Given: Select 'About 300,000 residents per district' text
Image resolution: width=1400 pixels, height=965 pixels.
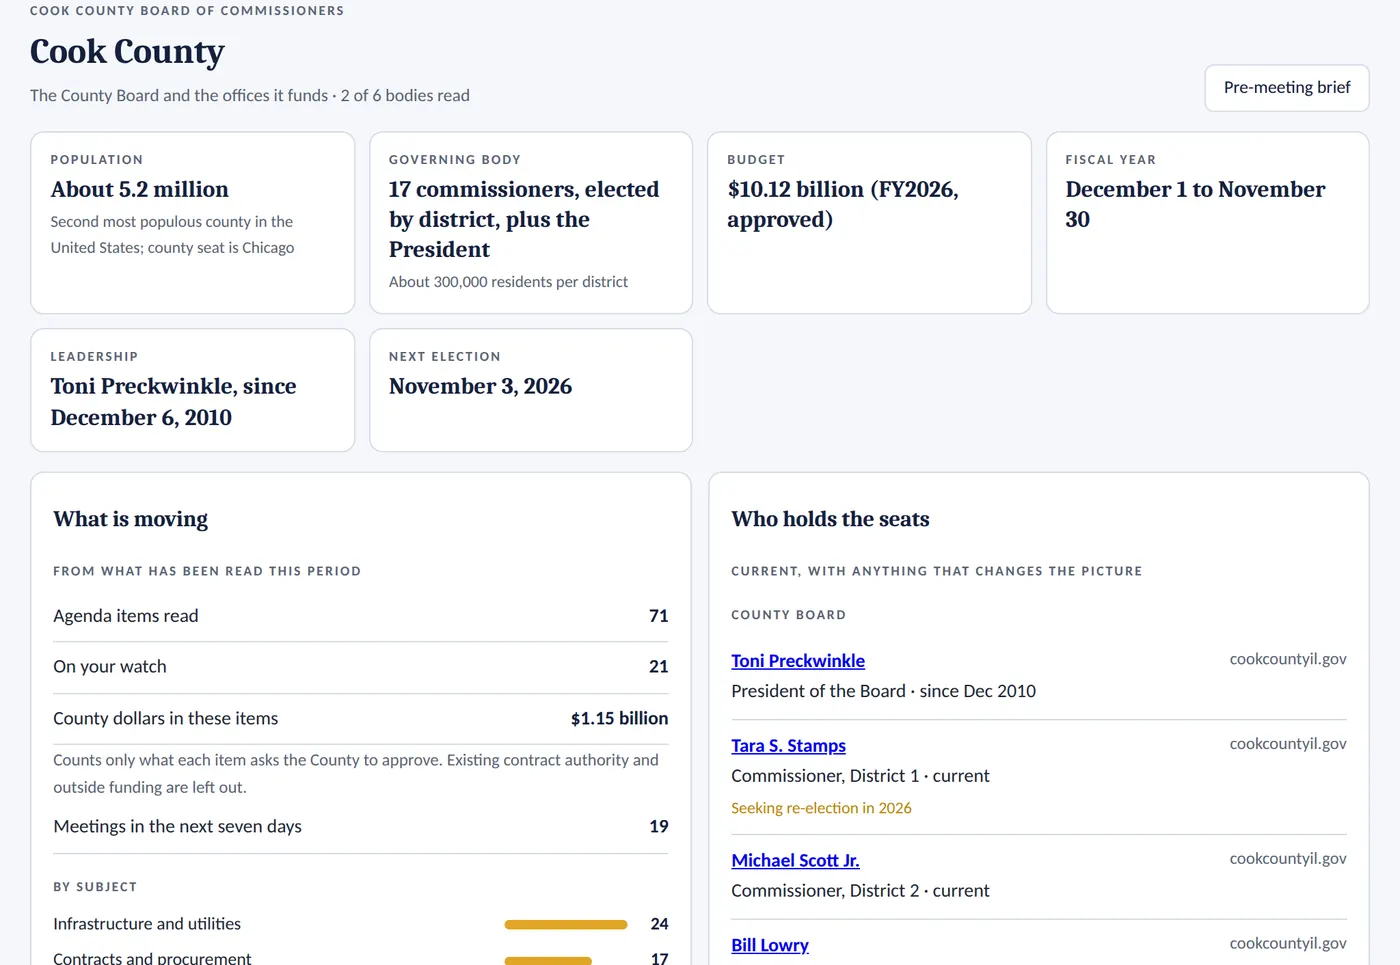Looking at the screenshot, I should click(x=508, y=282).
